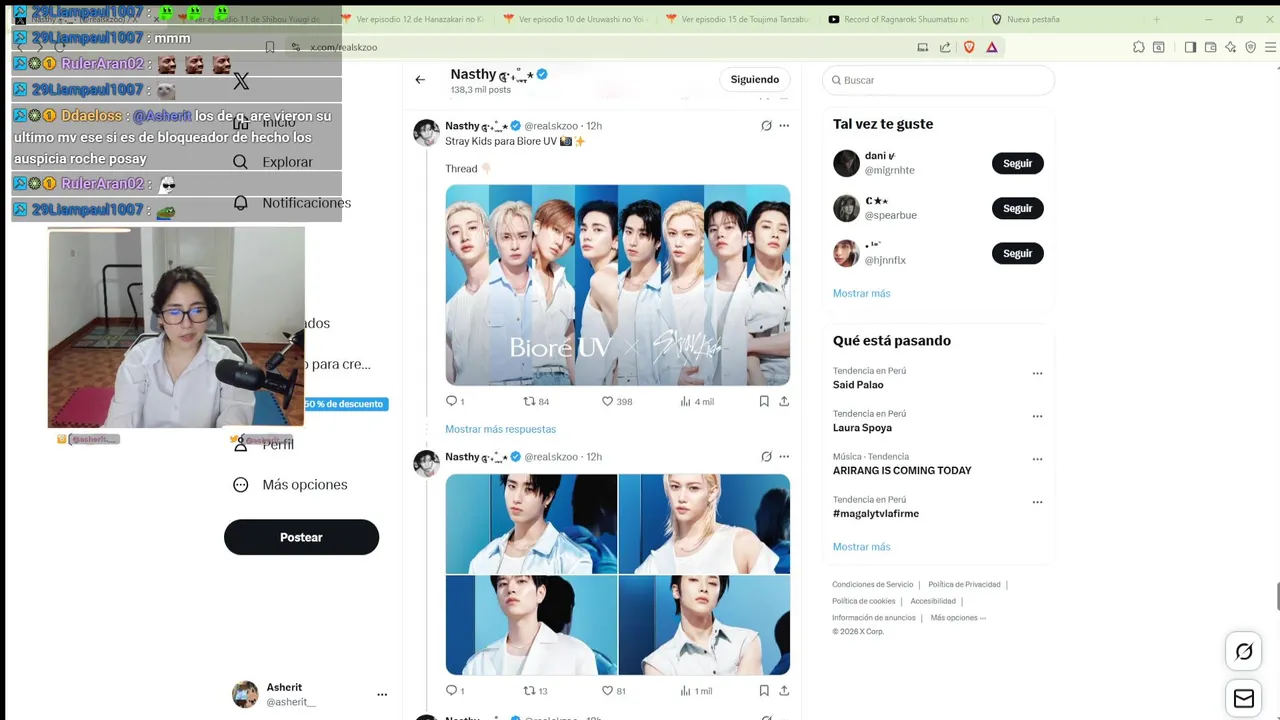Open the browser hamburger menu

[1271, 47]
